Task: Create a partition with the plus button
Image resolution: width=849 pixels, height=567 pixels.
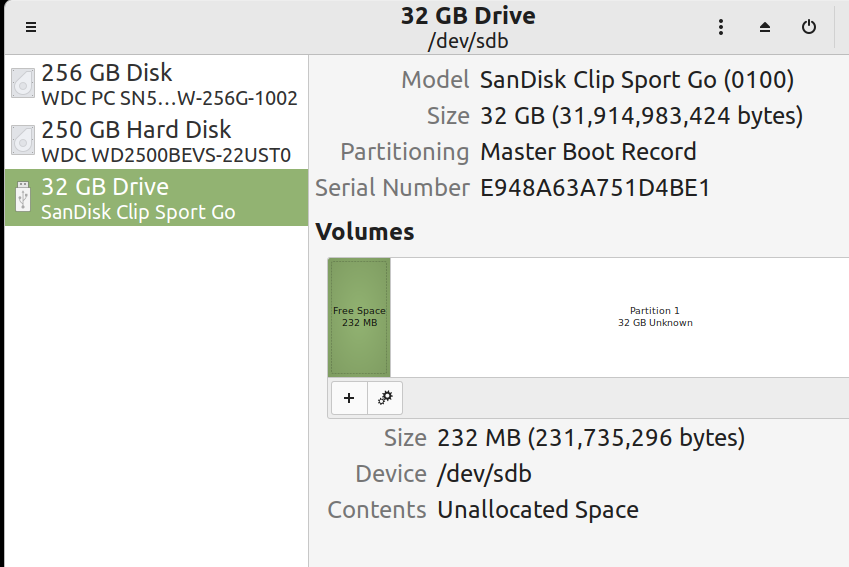Action: coord(349,398)
